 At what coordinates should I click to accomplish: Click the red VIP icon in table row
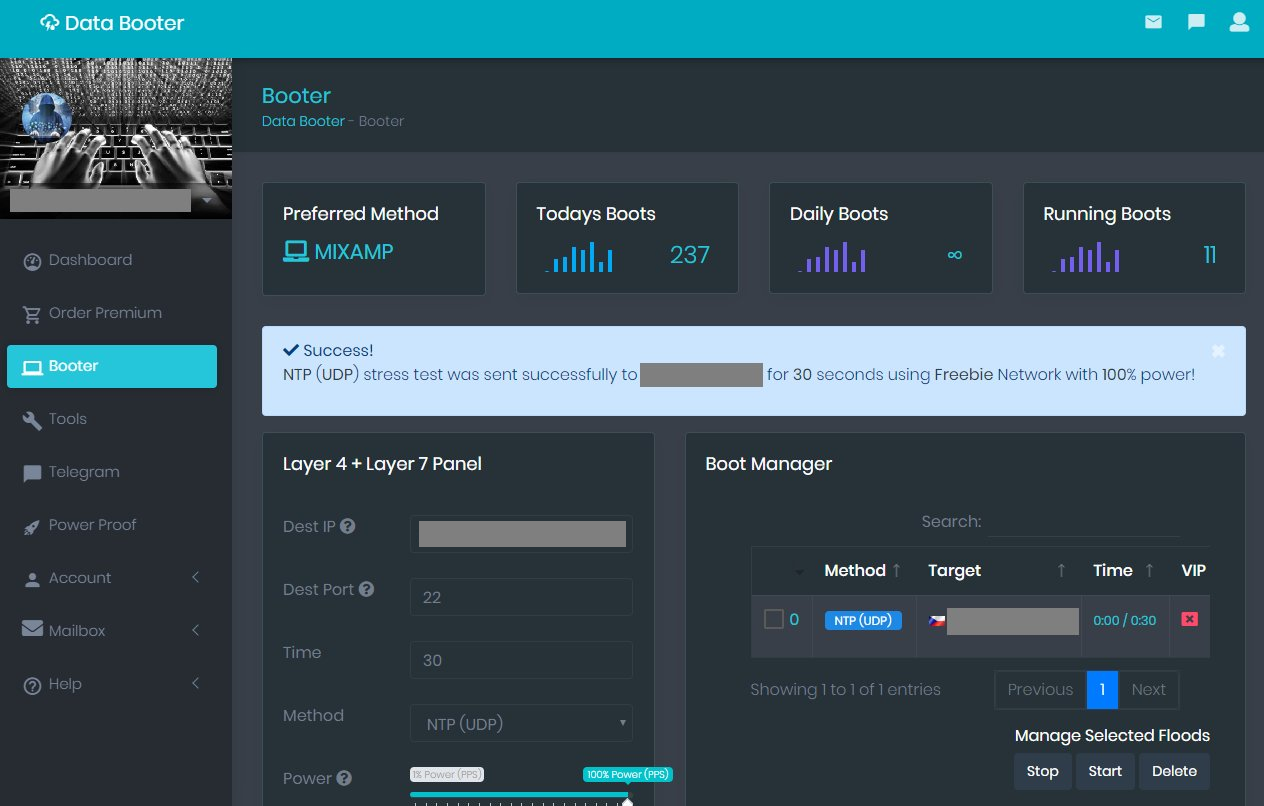coord(1190,620)
